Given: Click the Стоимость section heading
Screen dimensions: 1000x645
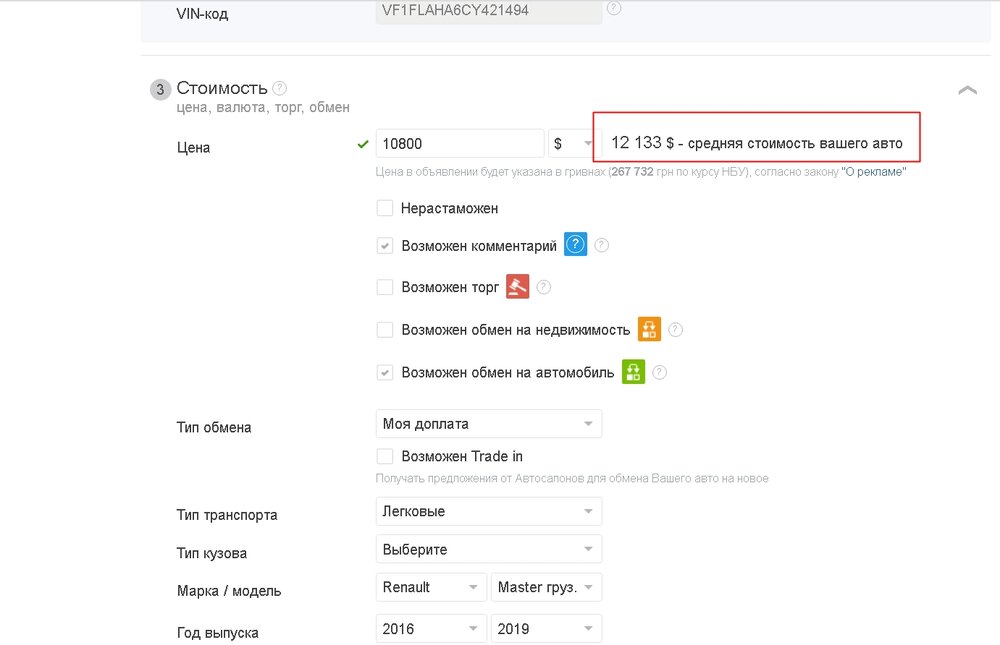Looking at the screenshot, I should pos(221,88).
